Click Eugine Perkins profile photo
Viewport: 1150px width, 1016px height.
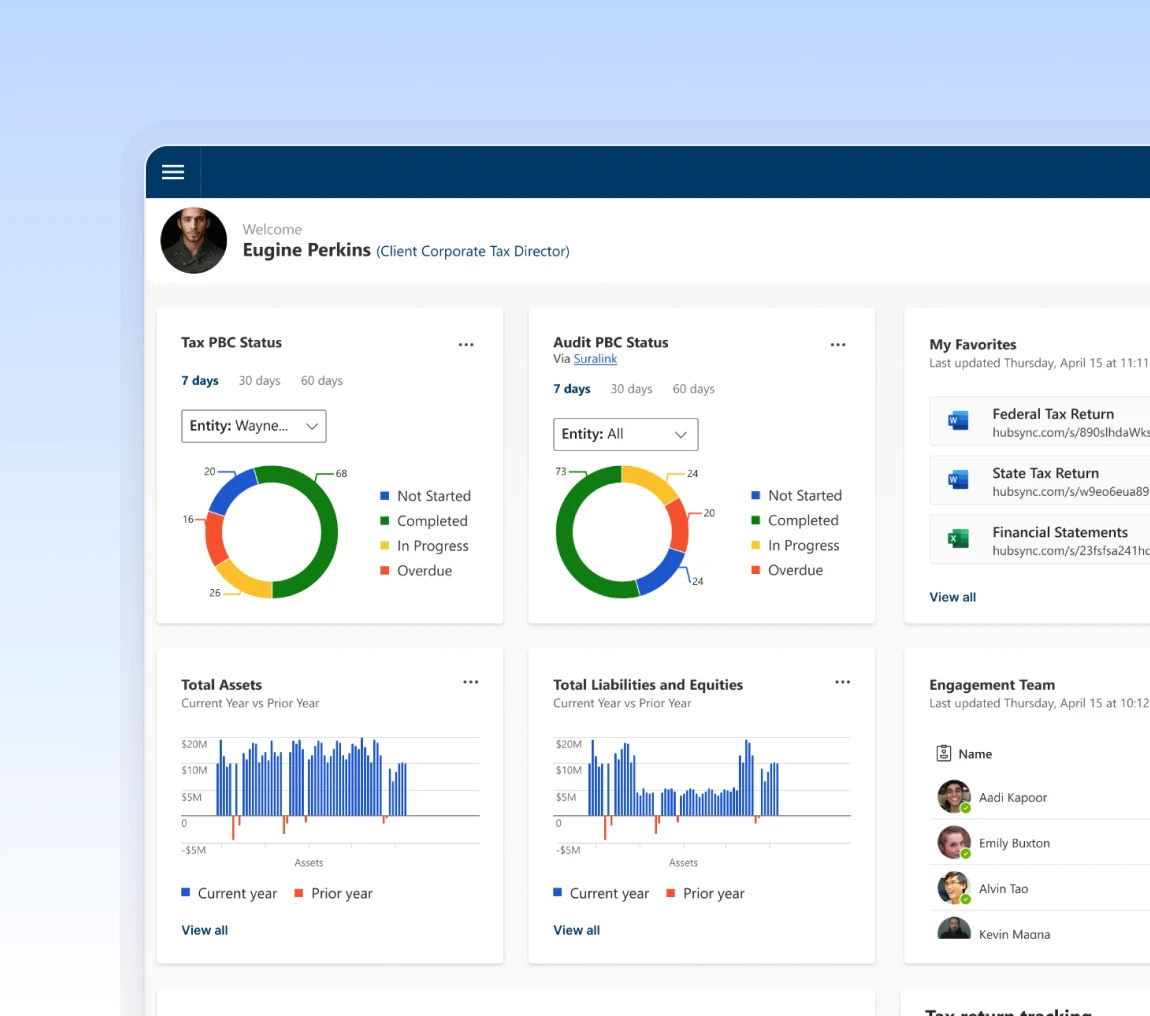194,241
